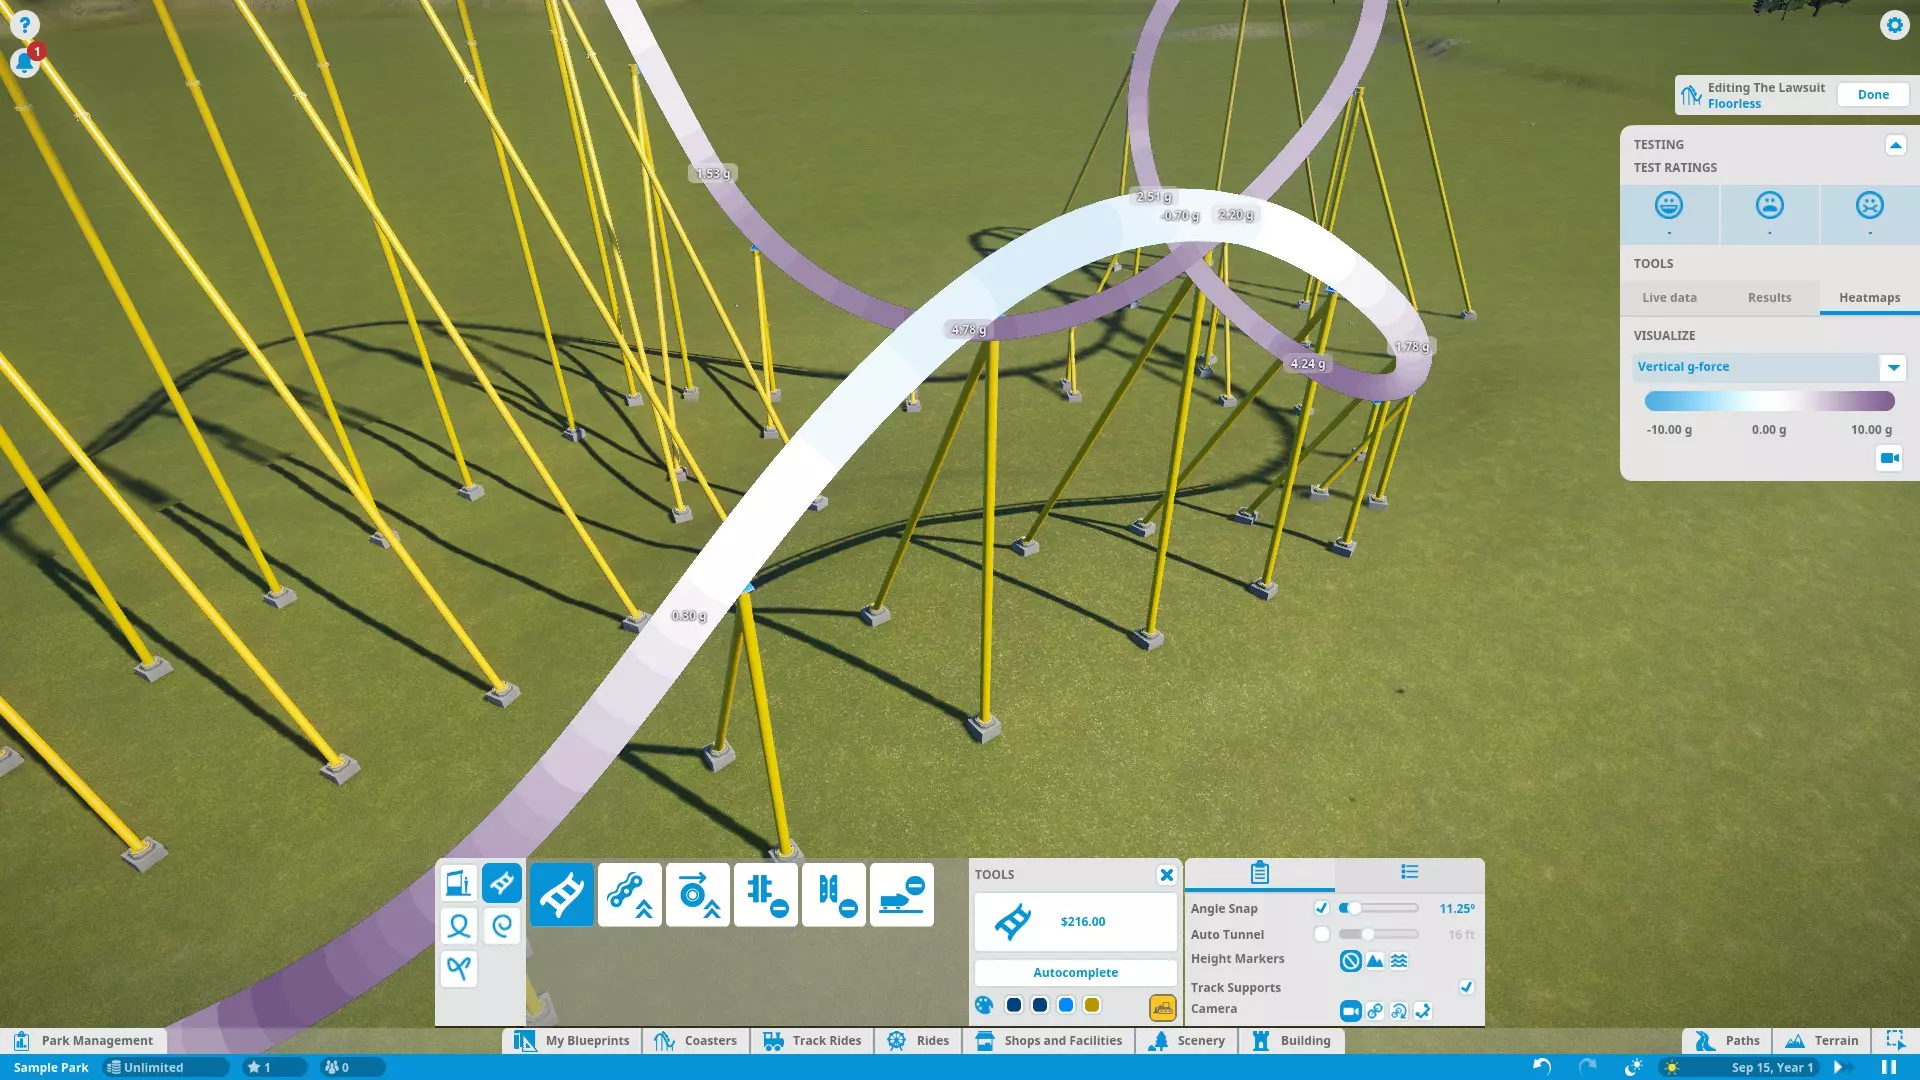Enable the Auto Tunnel checkbox

[1321, 934]
